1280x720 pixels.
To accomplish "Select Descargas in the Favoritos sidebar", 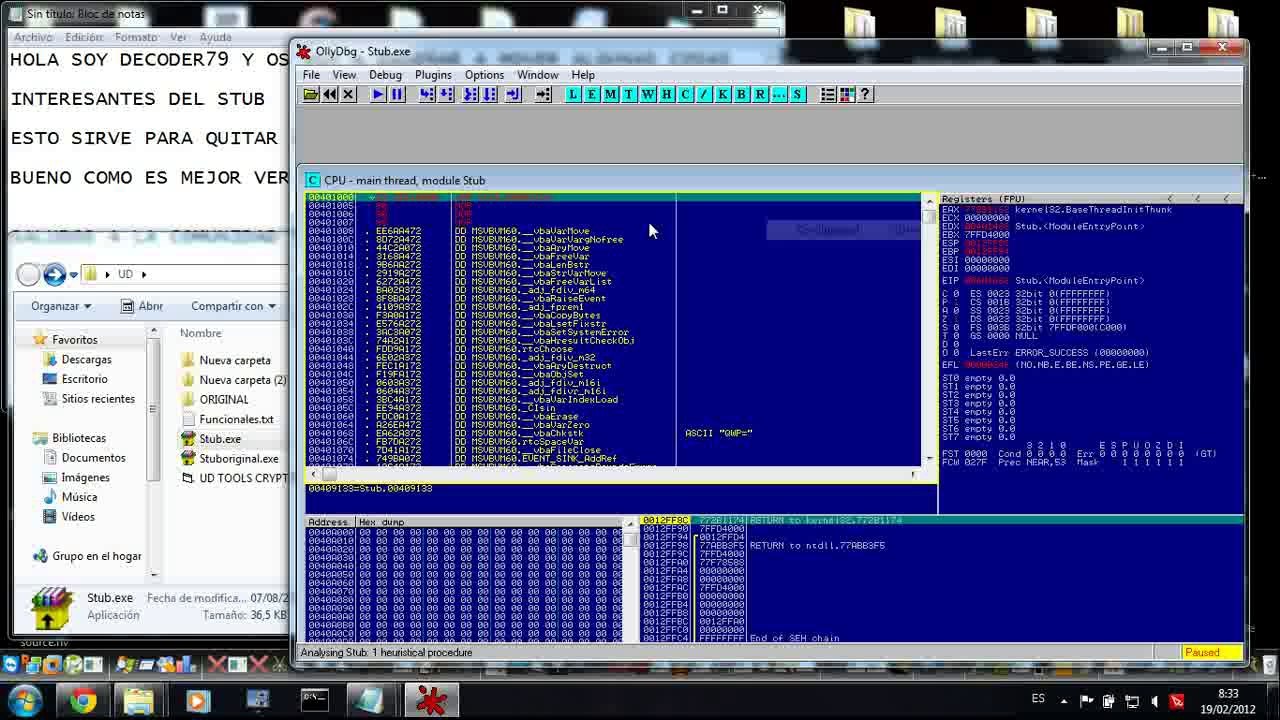I will [x=86, y=359].
